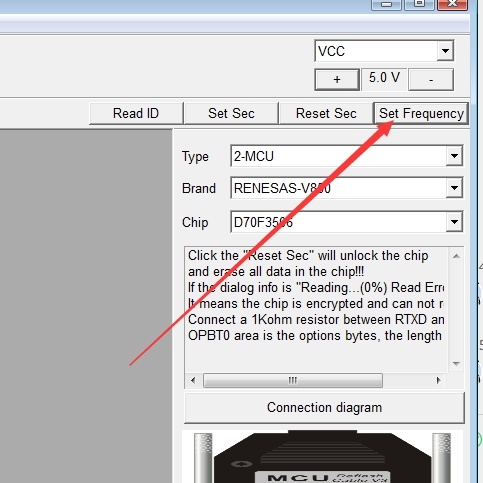
Task: Click the Set Sec button
Action: [x=231, y=113]
